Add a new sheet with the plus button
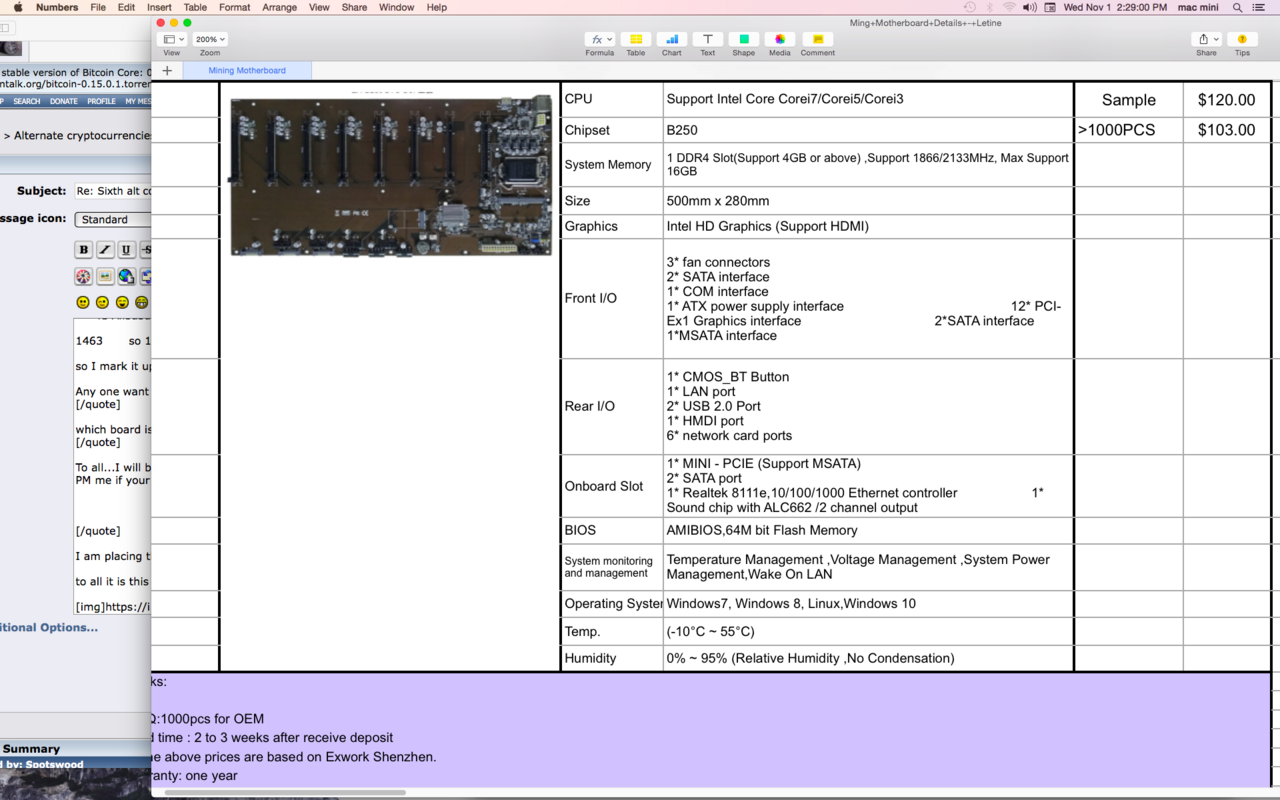The image size is (1280, 800). (x=167, y=71)
